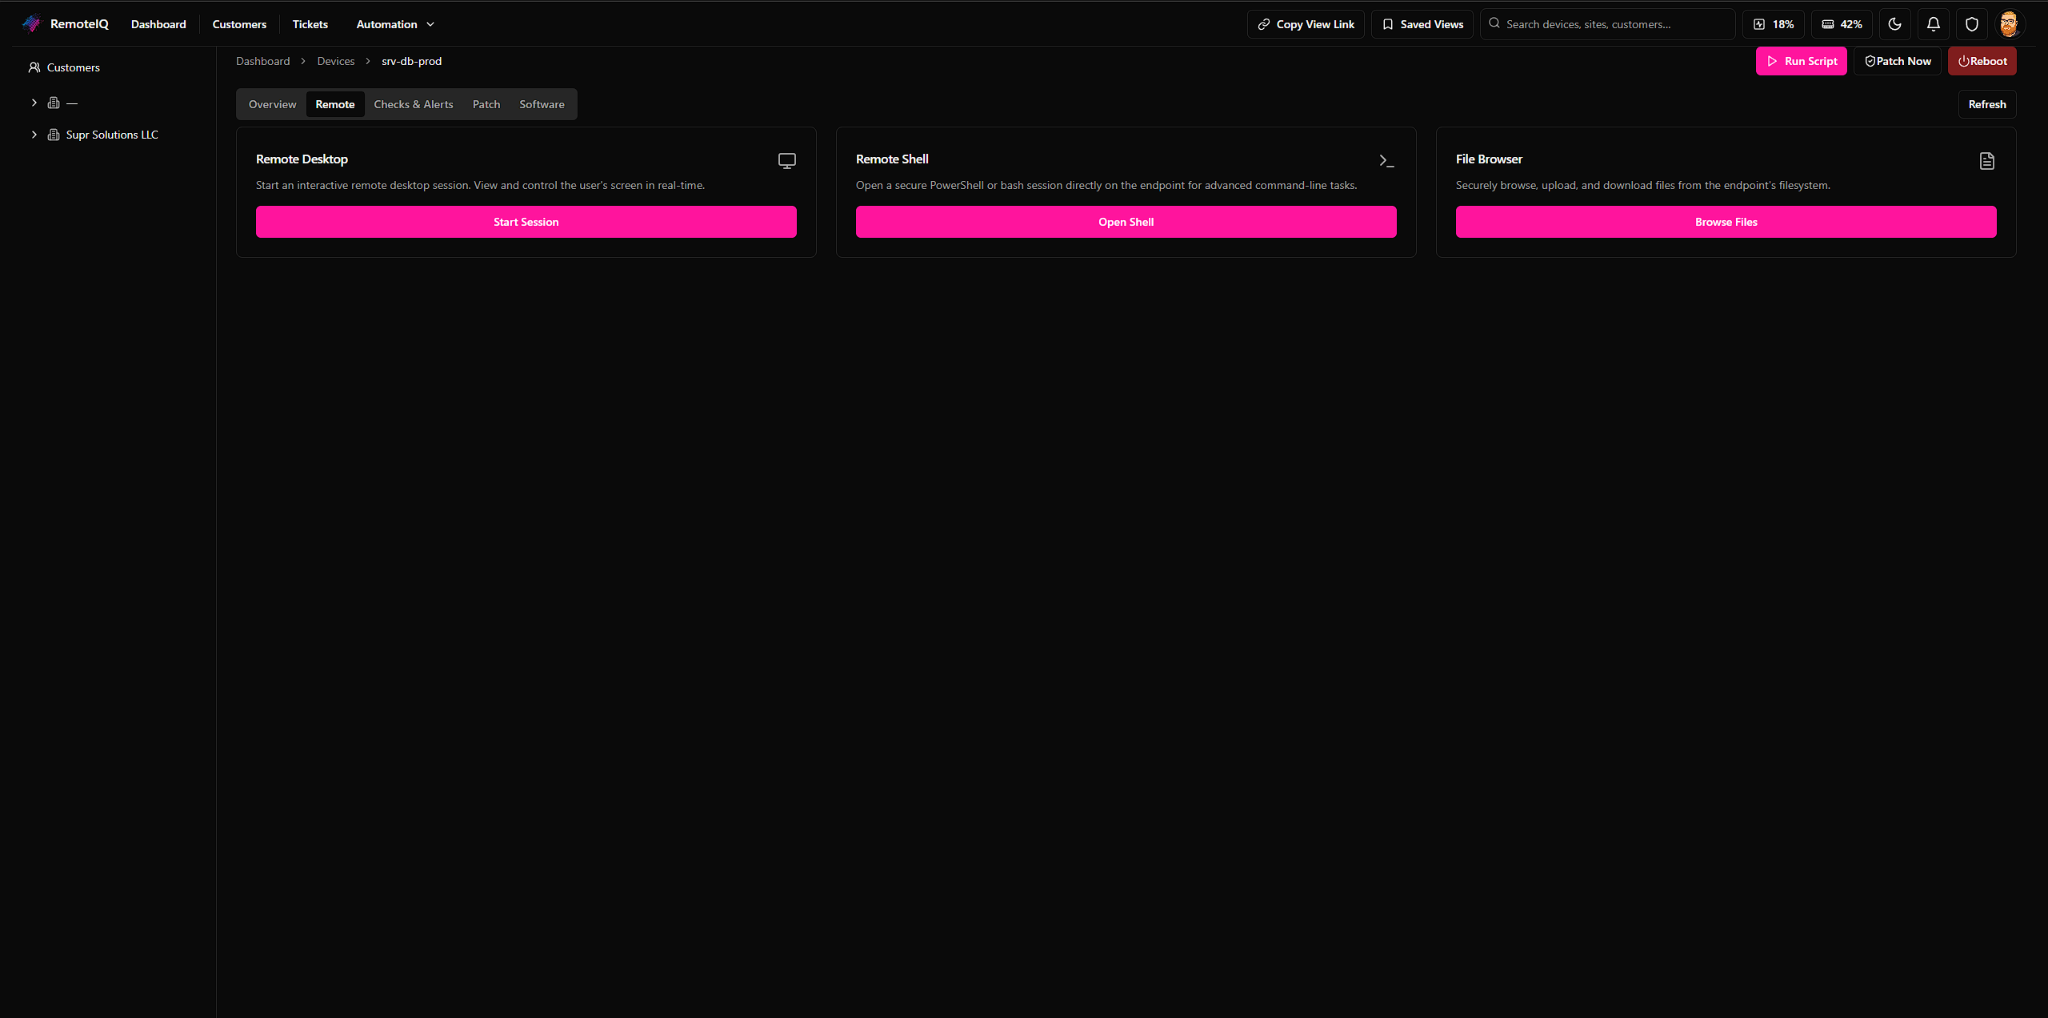This screenshot has width=2048, height=1018.
Task: Click the File Browser document icon
Action: pyautogui.click(x=1986, y=160)
